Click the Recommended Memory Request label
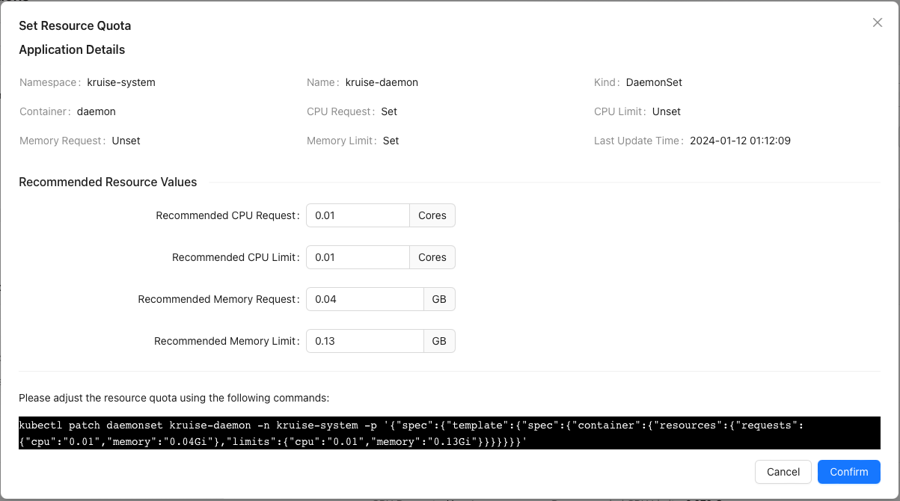This screenshot has height=501, width=900. coord(219,299)
